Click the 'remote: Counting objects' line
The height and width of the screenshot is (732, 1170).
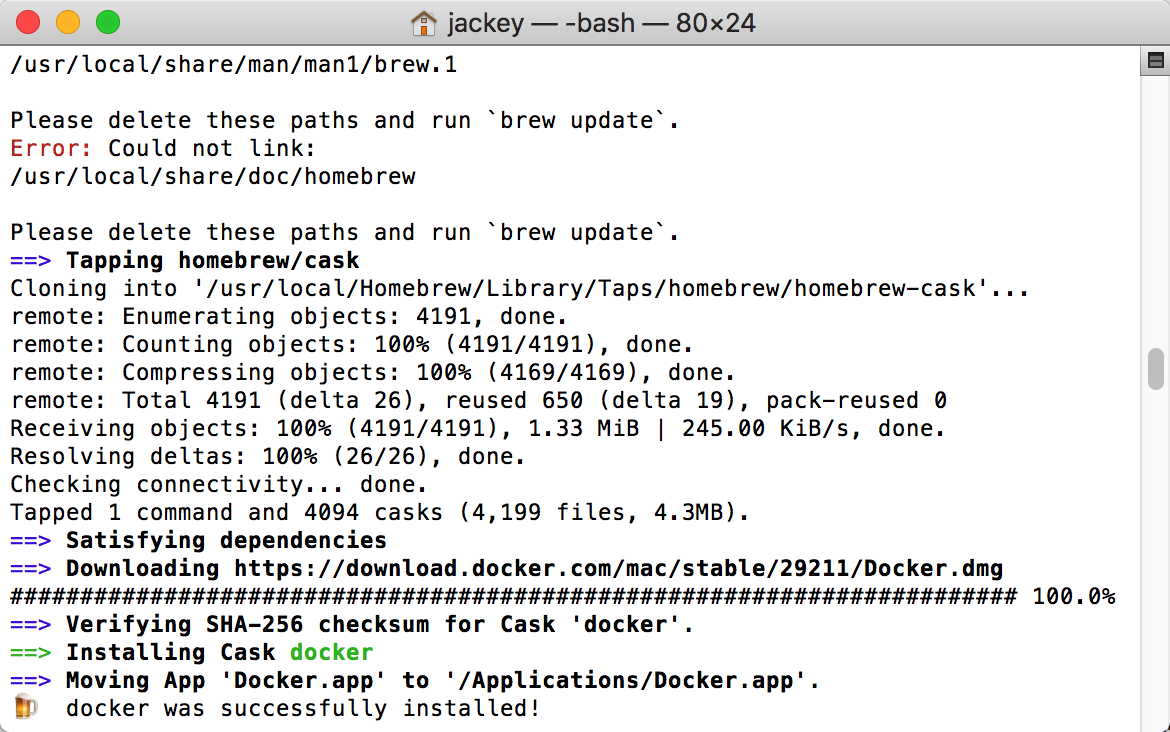click(x=351, y=345)
